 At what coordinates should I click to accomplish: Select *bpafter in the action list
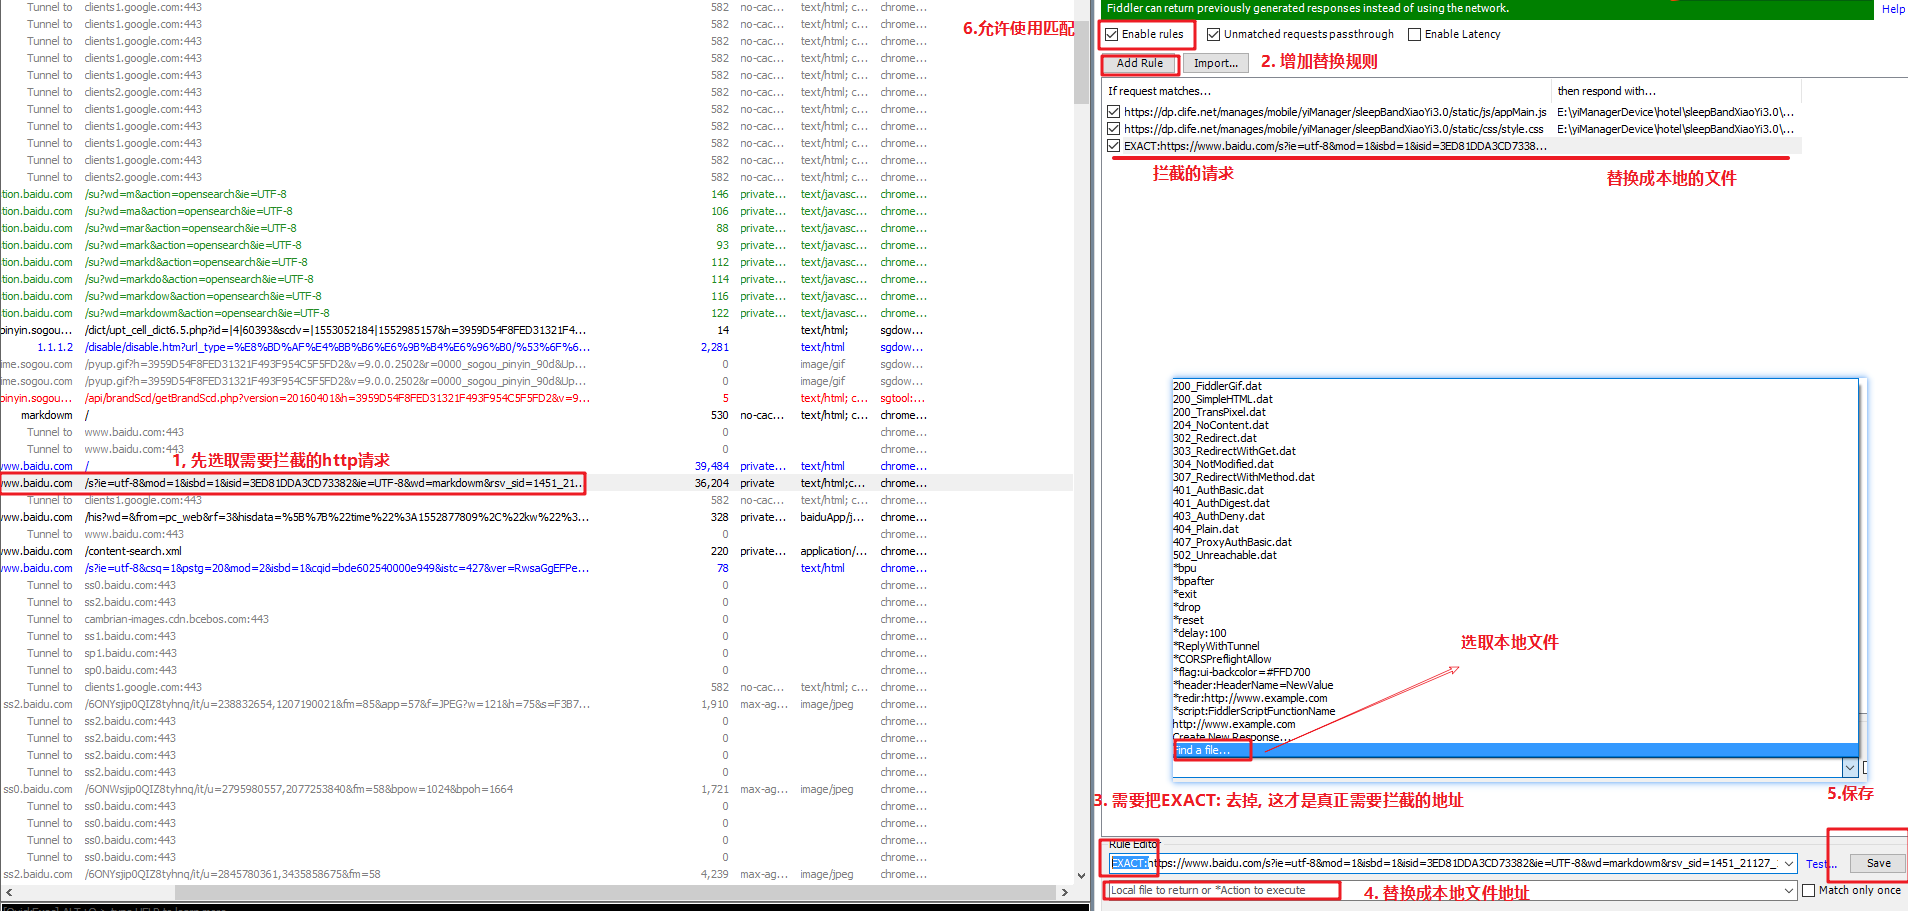[1514, 581]
